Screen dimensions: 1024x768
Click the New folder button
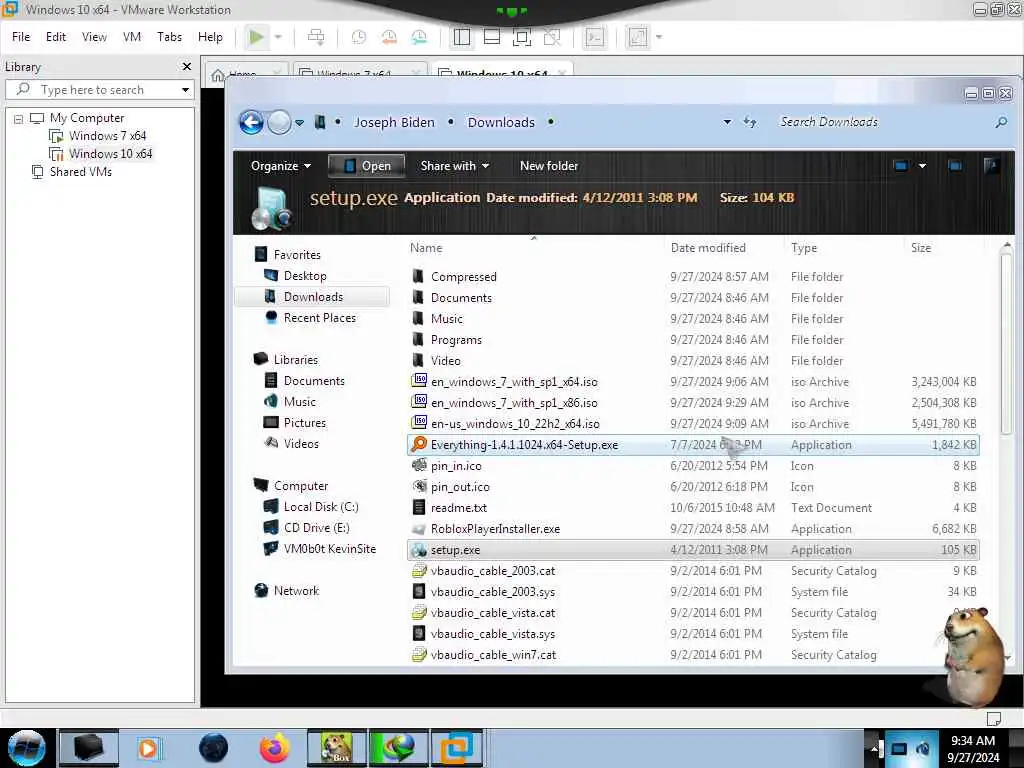click(x=549, y=166)
